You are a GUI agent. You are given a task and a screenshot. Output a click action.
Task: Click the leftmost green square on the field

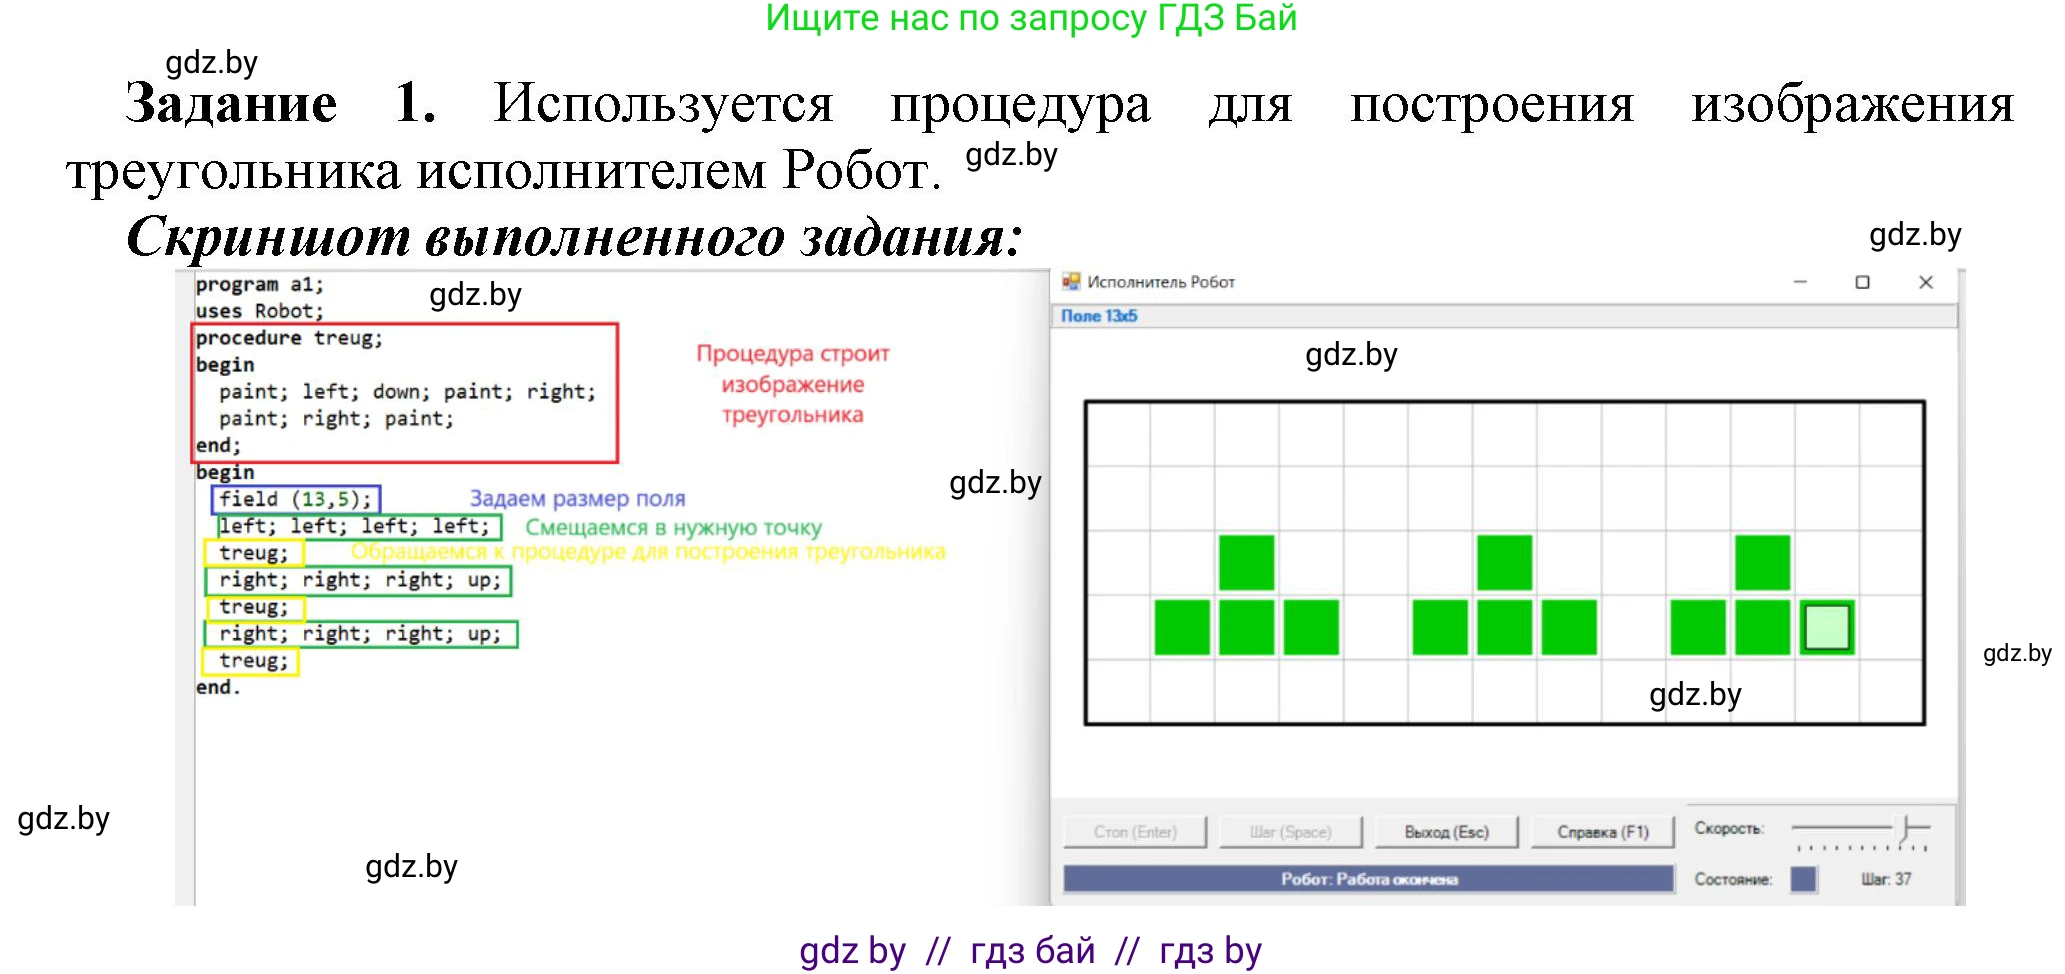1184,625
